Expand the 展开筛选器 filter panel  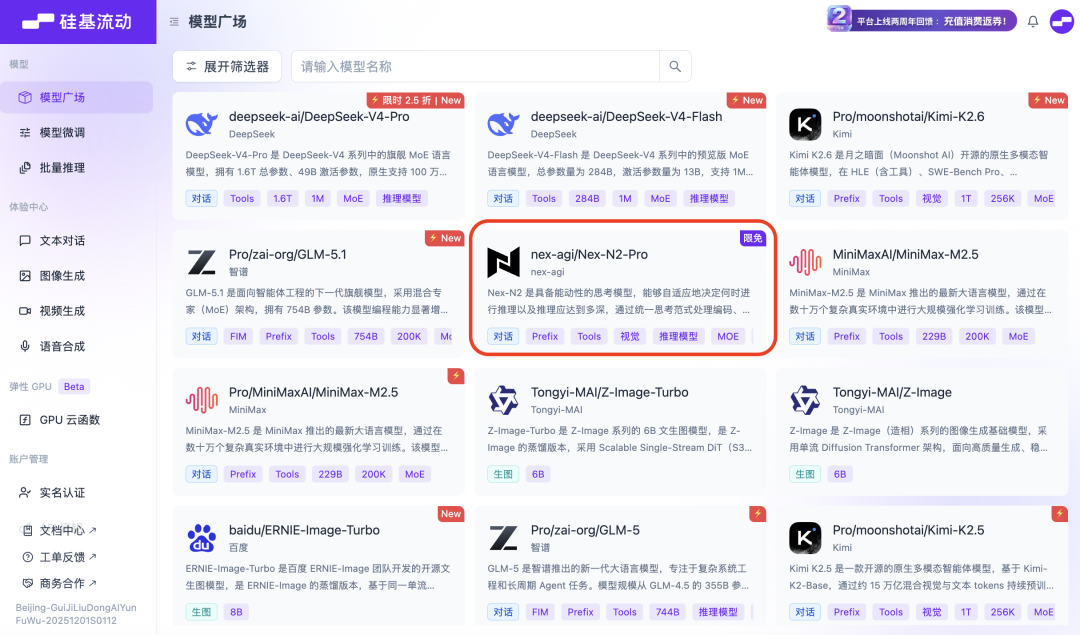(227, 67)
